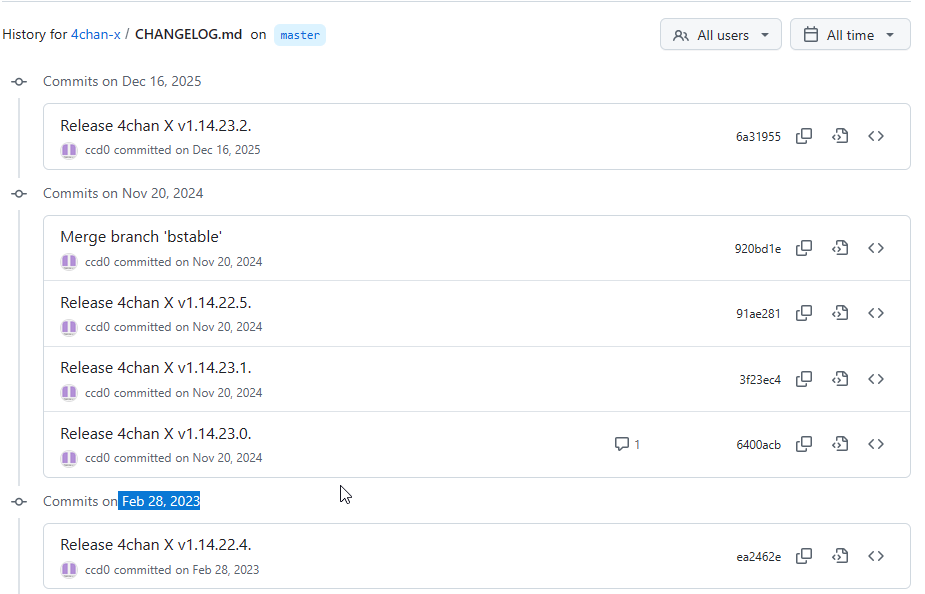Image resolution: width=925 pixels, height=594 pixels.
Task: Open commit Merge branch 'bstable'
Action: pos(141,237)
